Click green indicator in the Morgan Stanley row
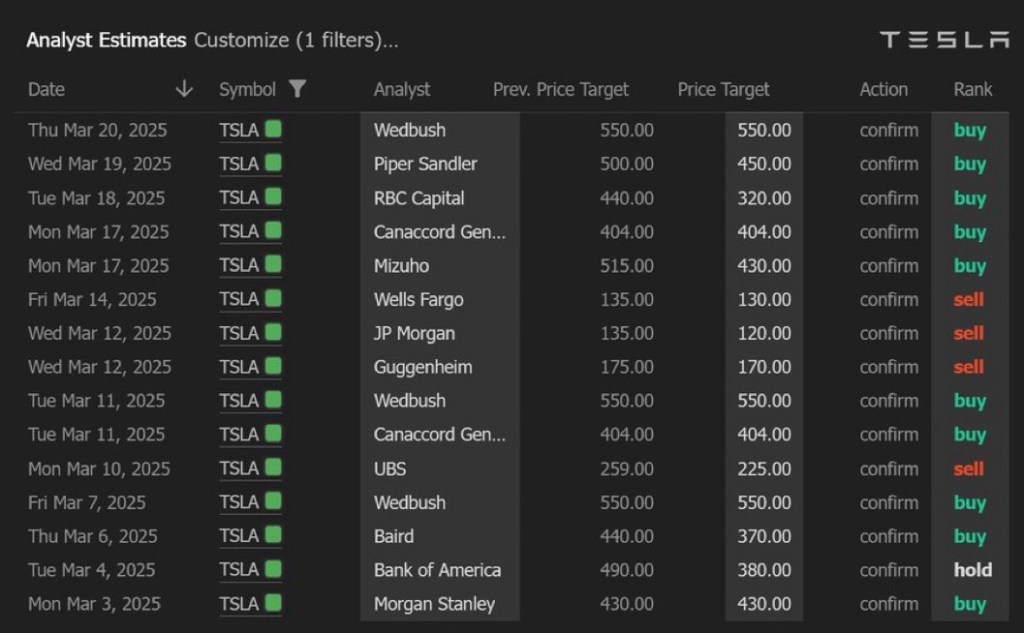 click(273, 604)
